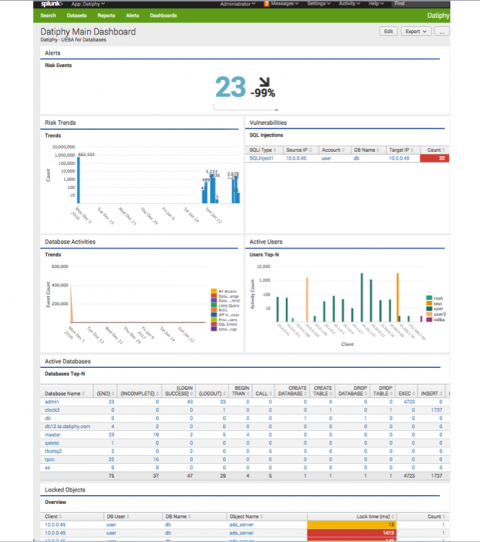
Task: Toggle the root legend entry
Action: click(x=435, y=298)
